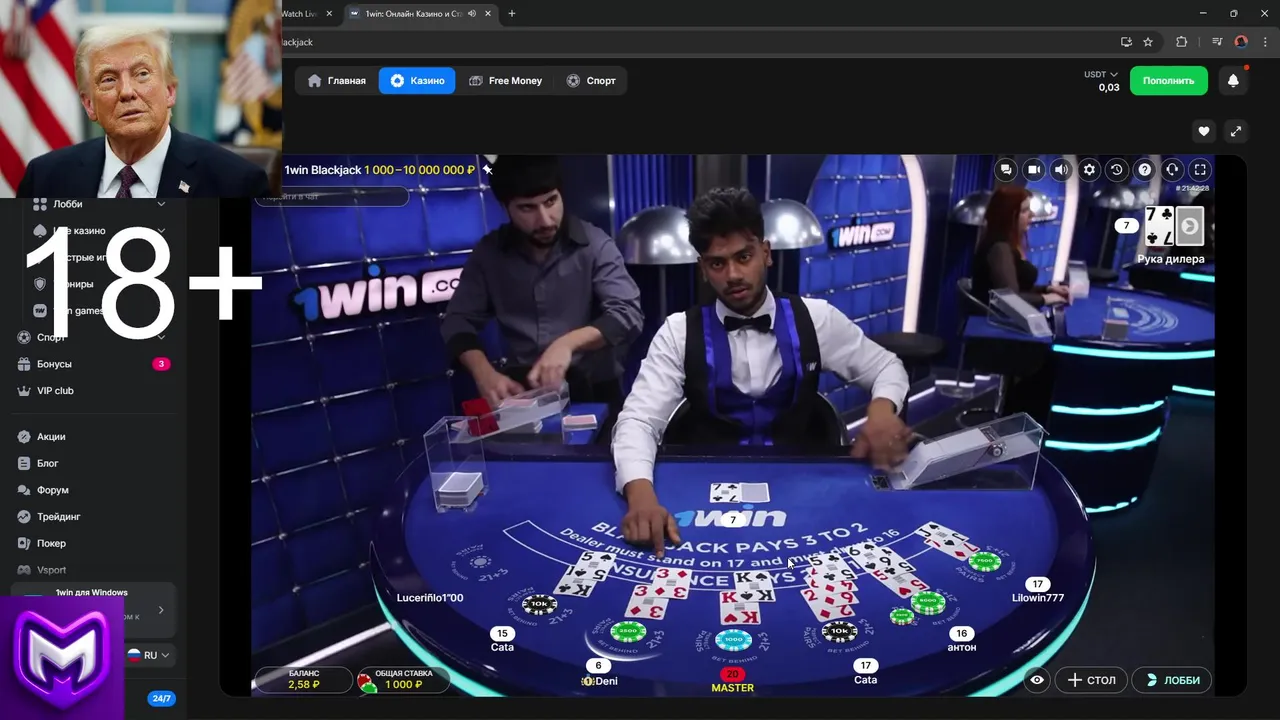Screen dimensions: 1280x720
Task: Open the Free Money tab
Action: click(x=505, y=81)
